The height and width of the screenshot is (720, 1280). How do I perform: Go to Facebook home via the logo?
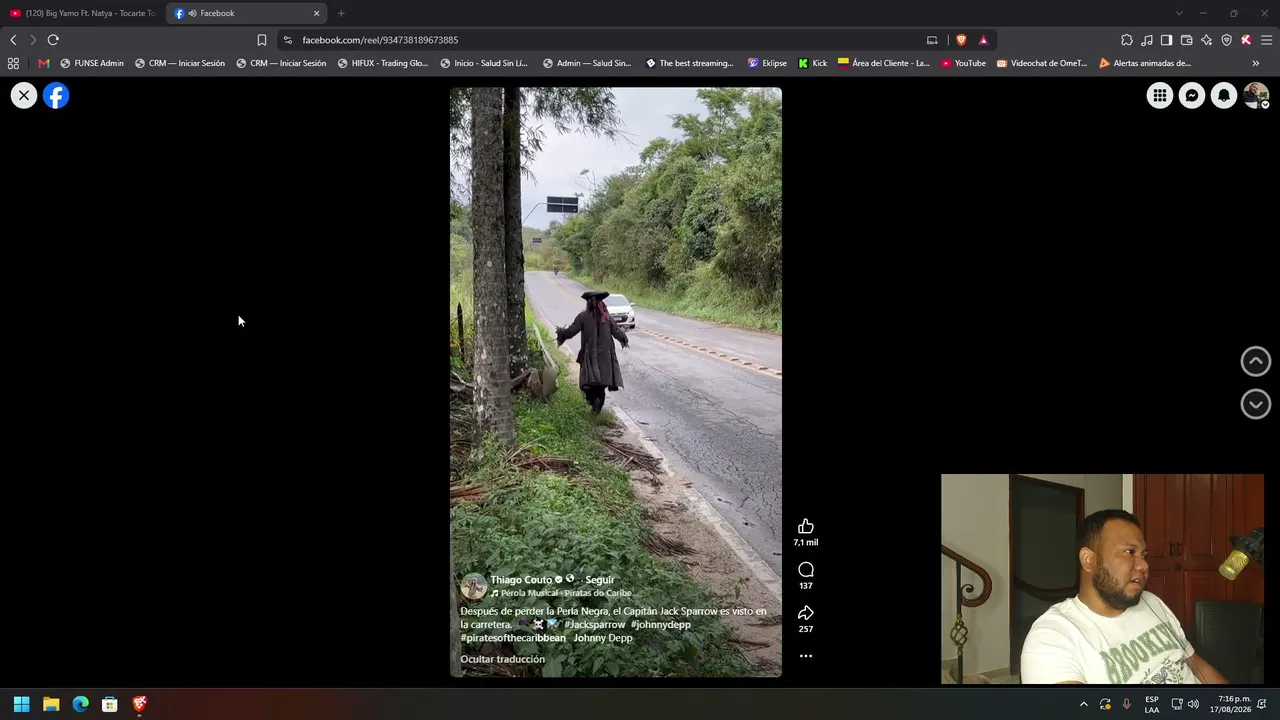coord(56,95)
